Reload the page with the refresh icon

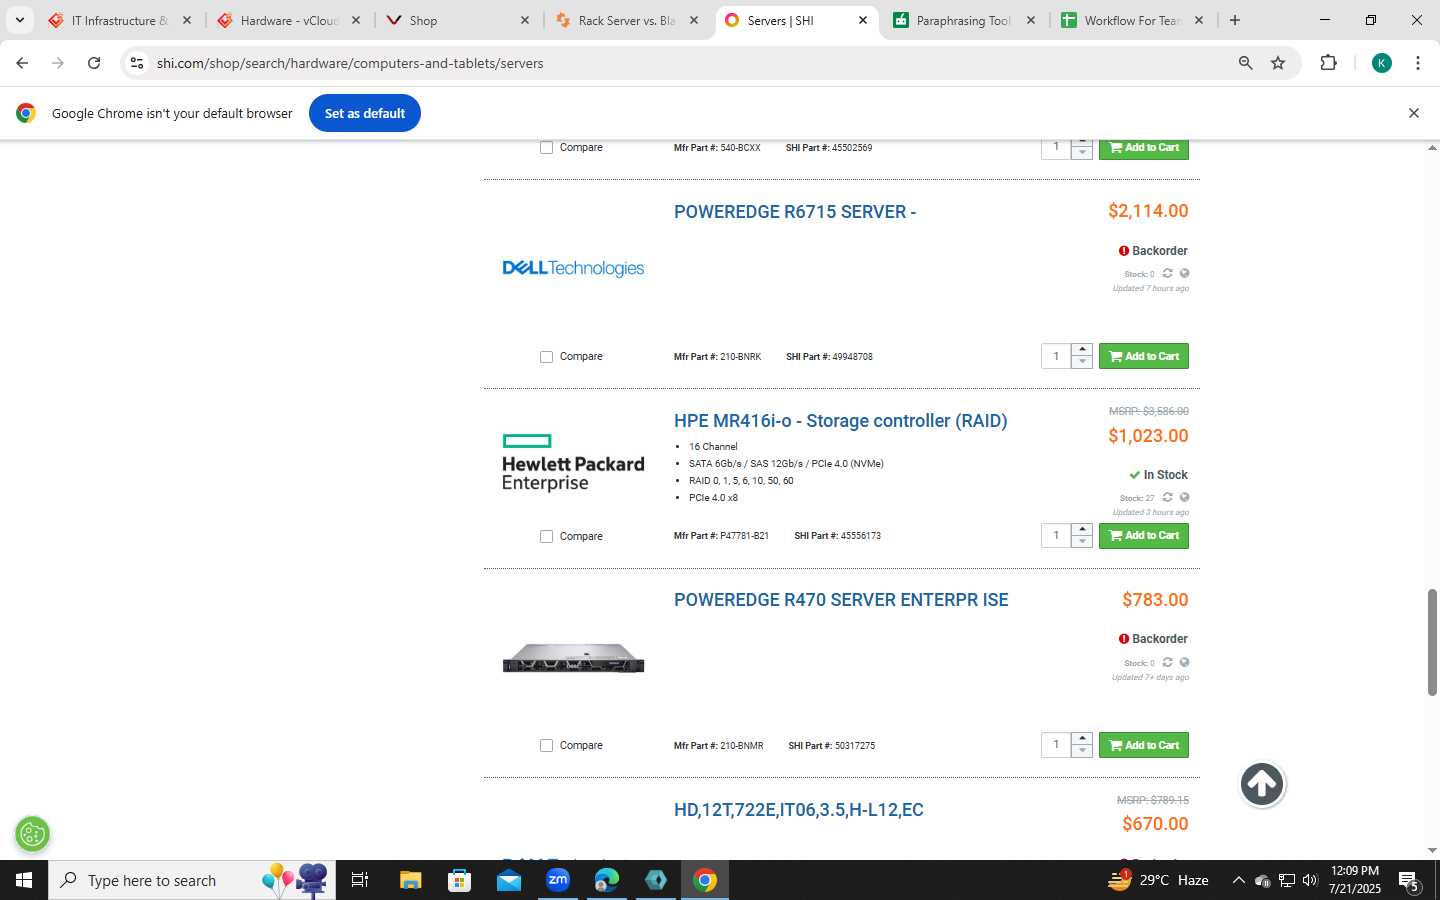tap(94, 63)
